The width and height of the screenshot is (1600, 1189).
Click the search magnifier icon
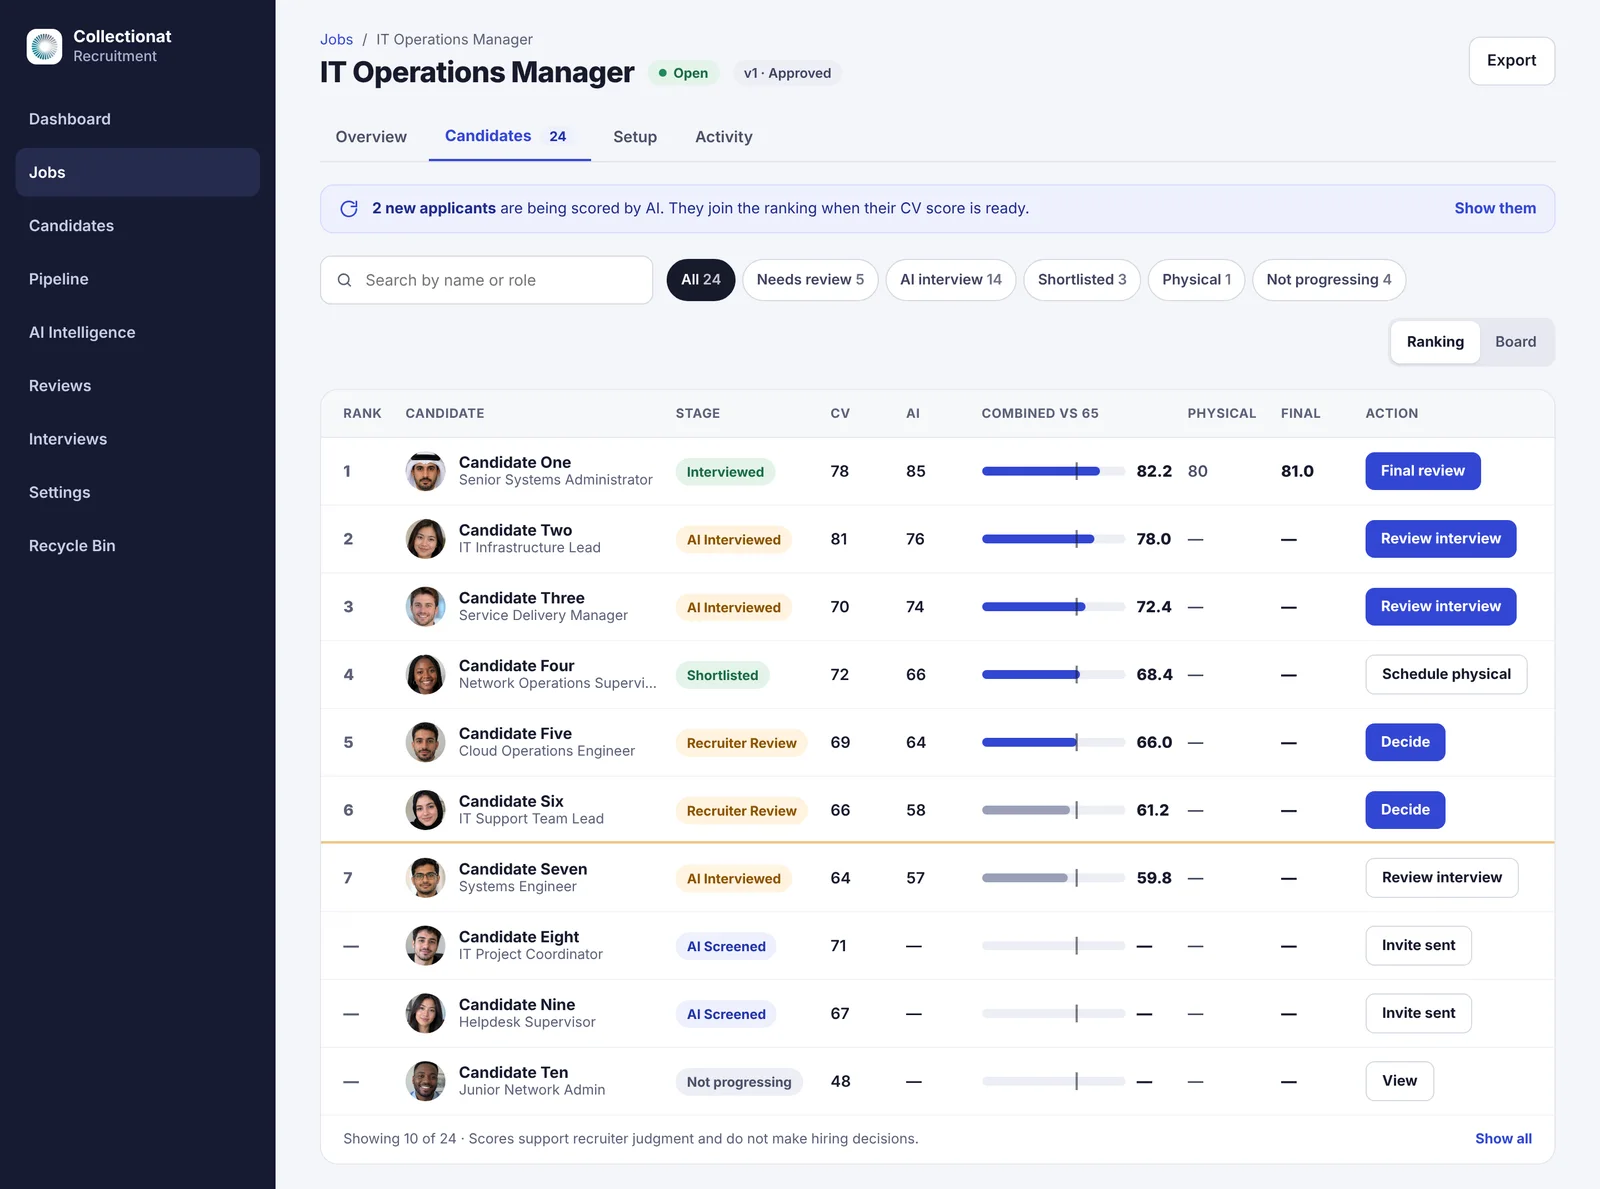[344, 280]
